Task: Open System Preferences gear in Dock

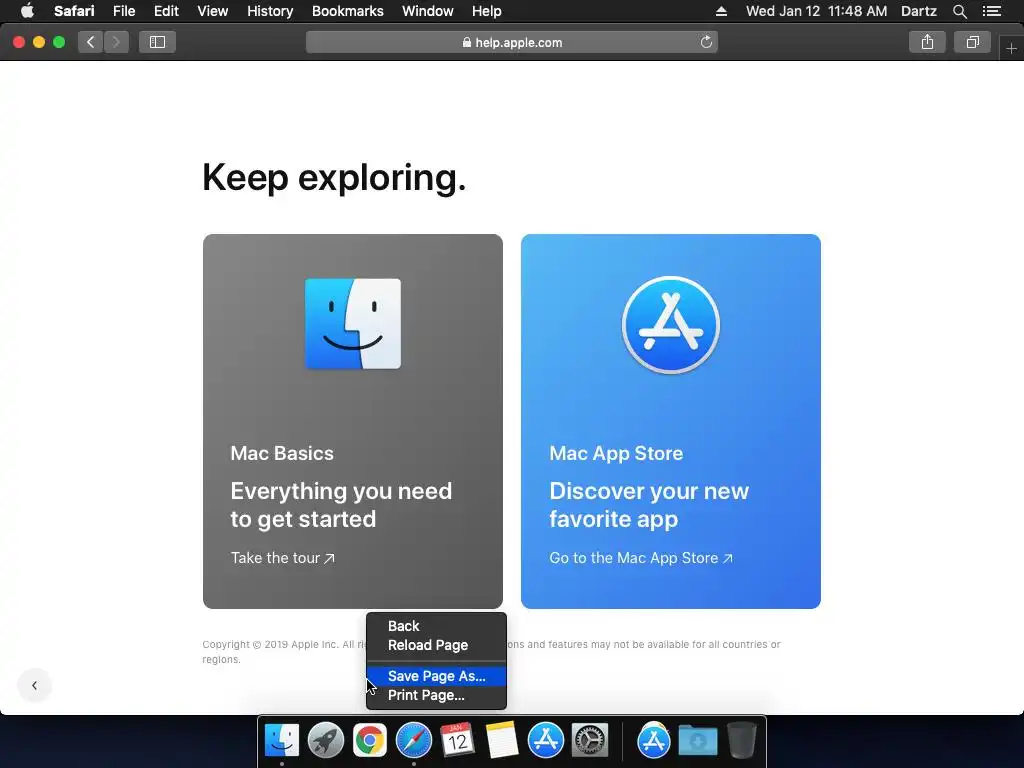Action: 590,741
